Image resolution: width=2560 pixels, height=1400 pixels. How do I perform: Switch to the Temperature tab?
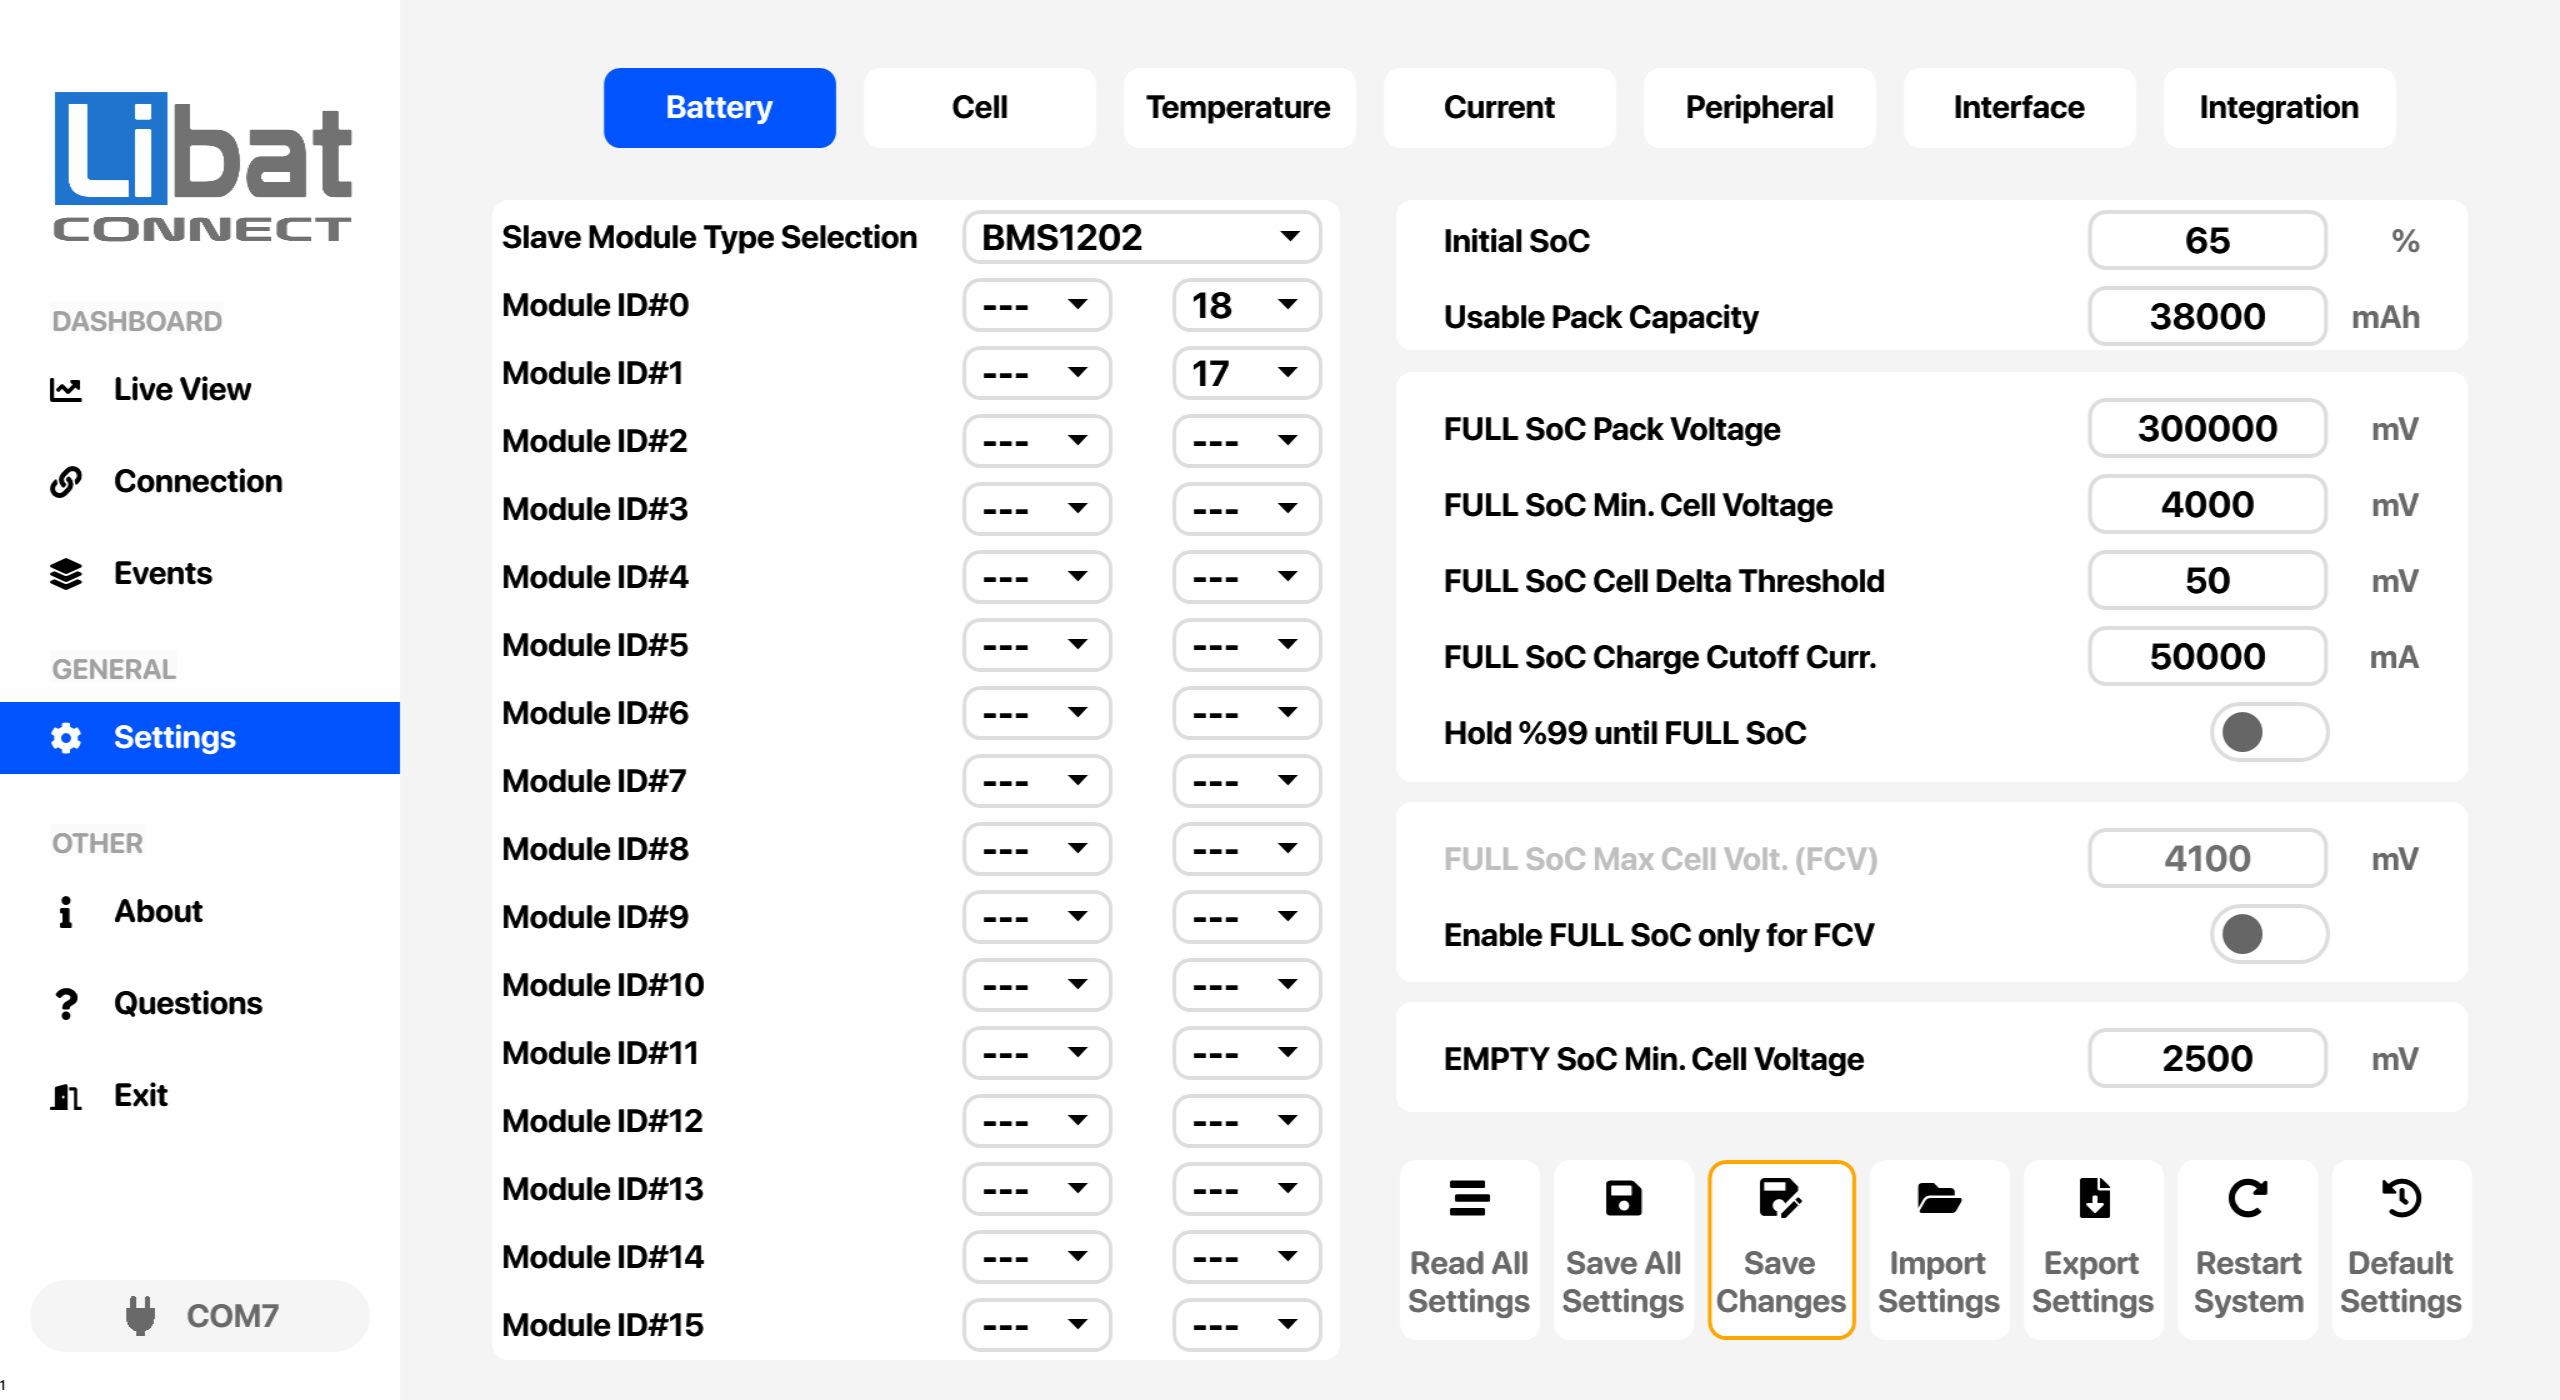(x=1239, y=108)
